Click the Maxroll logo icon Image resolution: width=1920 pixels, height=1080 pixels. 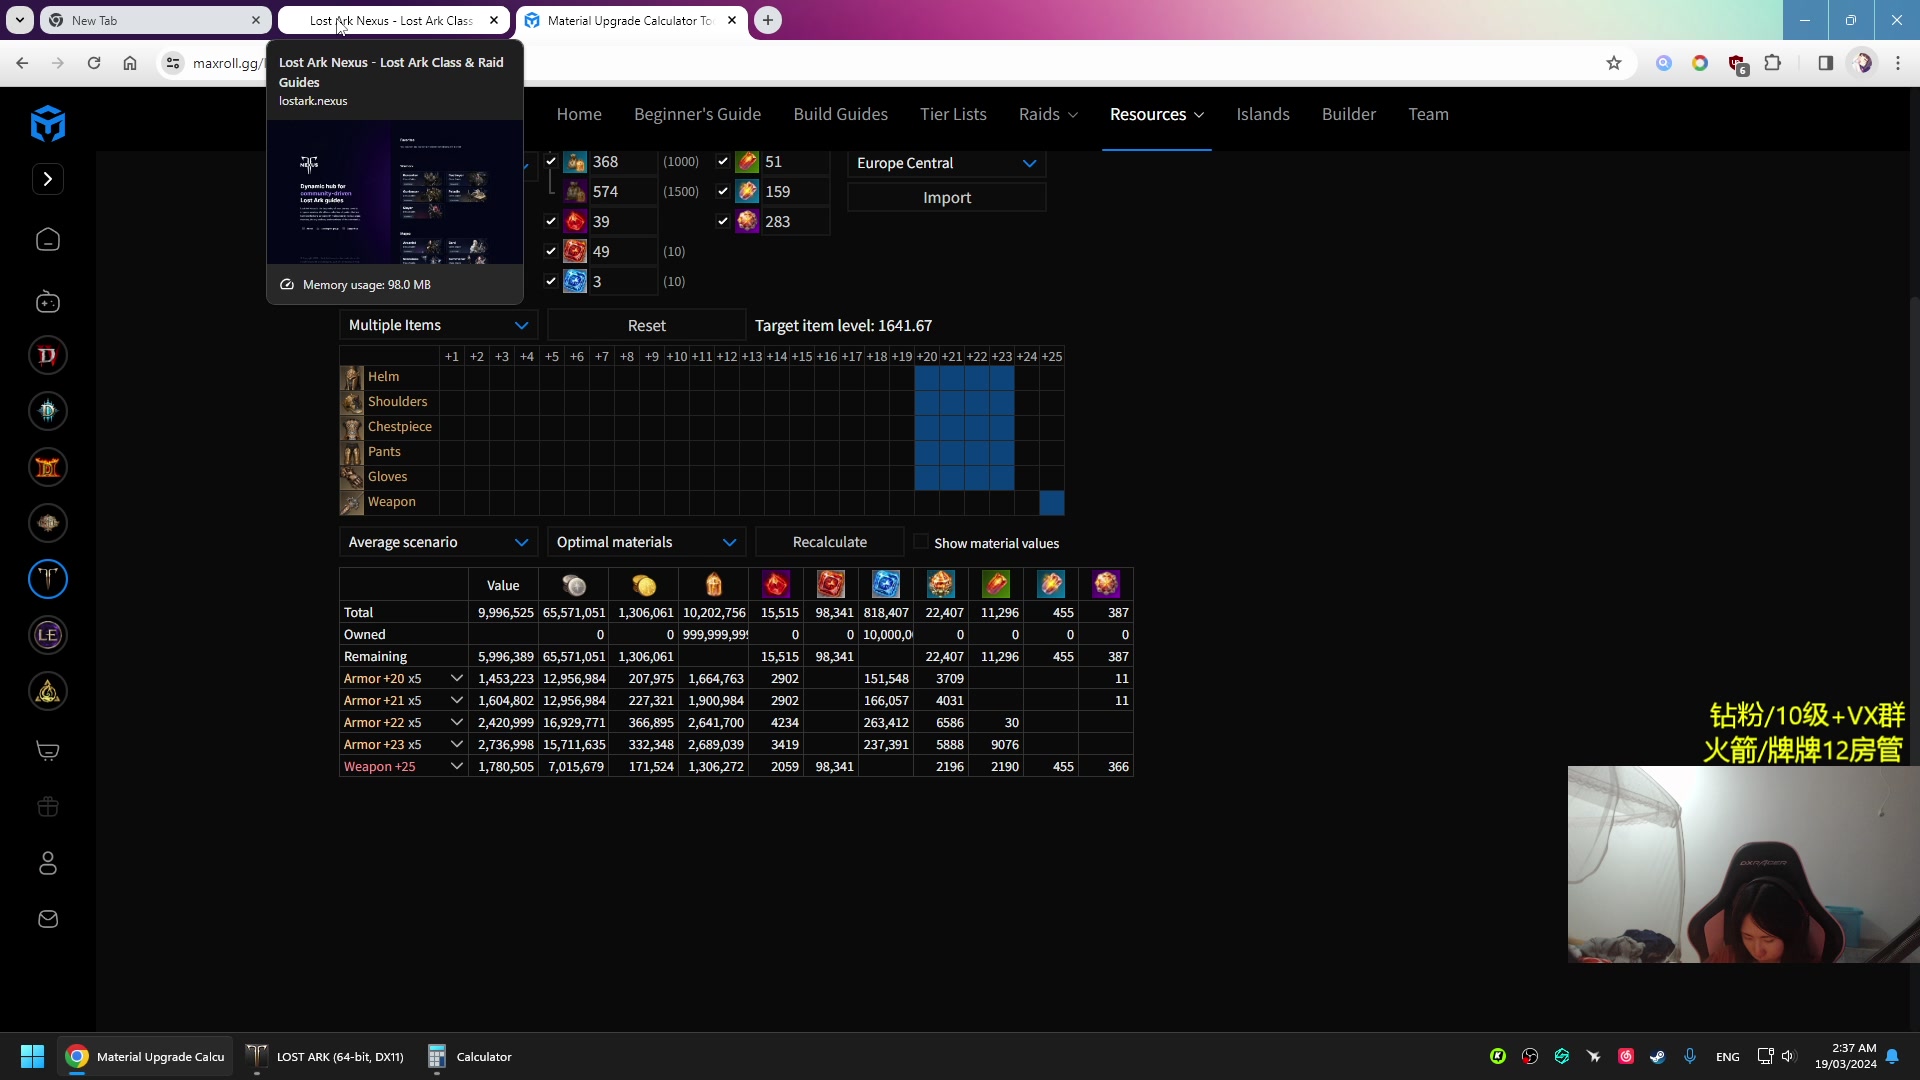tap(47, 124)
